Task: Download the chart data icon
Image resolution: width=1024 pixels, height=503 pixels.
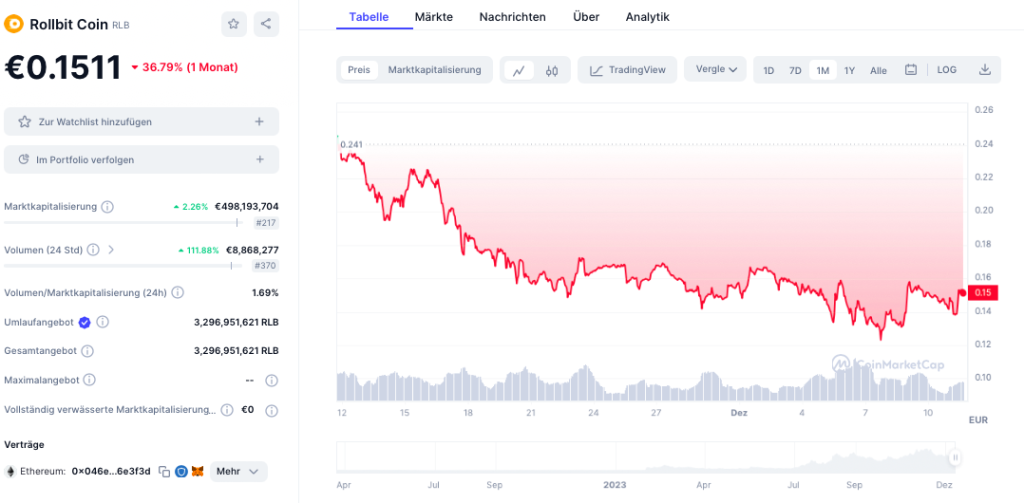Action: pyautogui.click(x=985, y=70)
